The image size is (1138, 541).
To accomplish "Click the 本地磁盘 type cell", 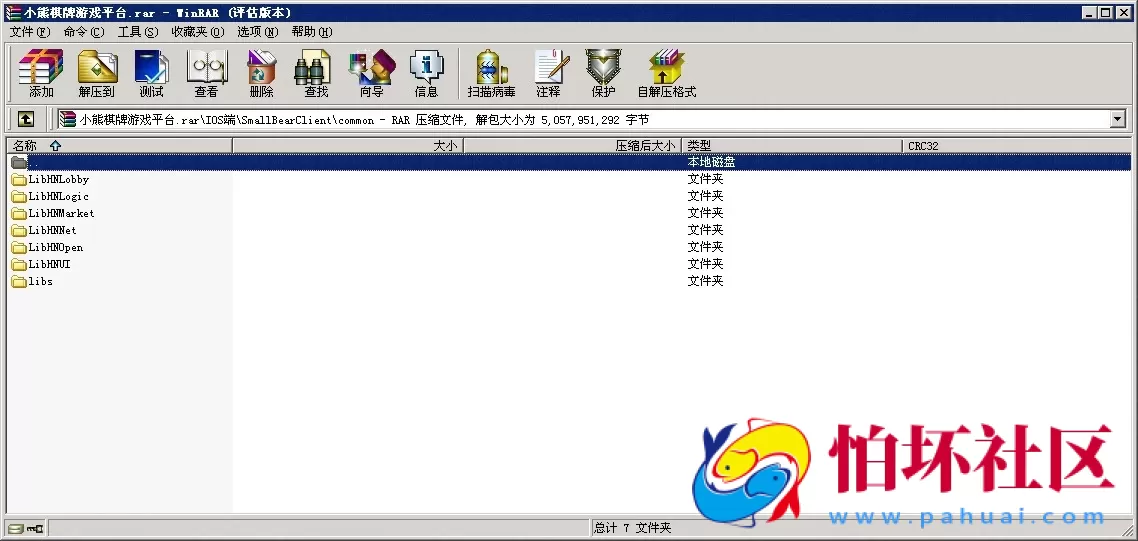I will click(711, 163).
